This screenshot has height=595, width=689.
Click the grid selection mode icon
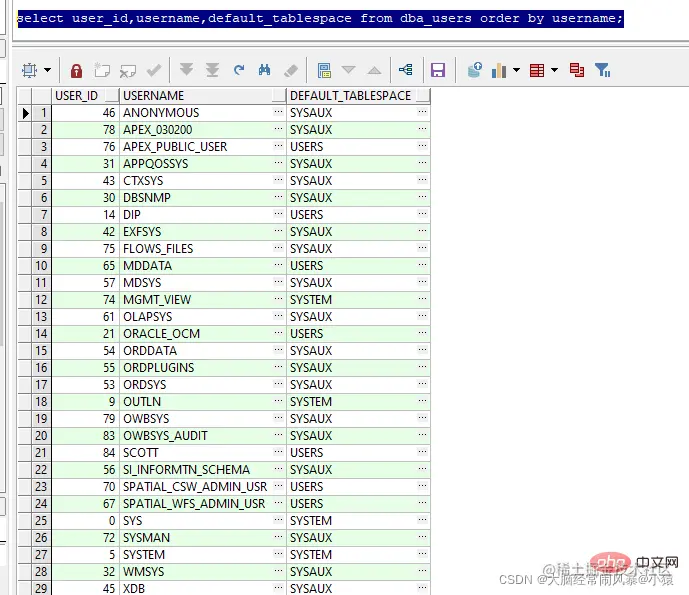tap(29, 70)
